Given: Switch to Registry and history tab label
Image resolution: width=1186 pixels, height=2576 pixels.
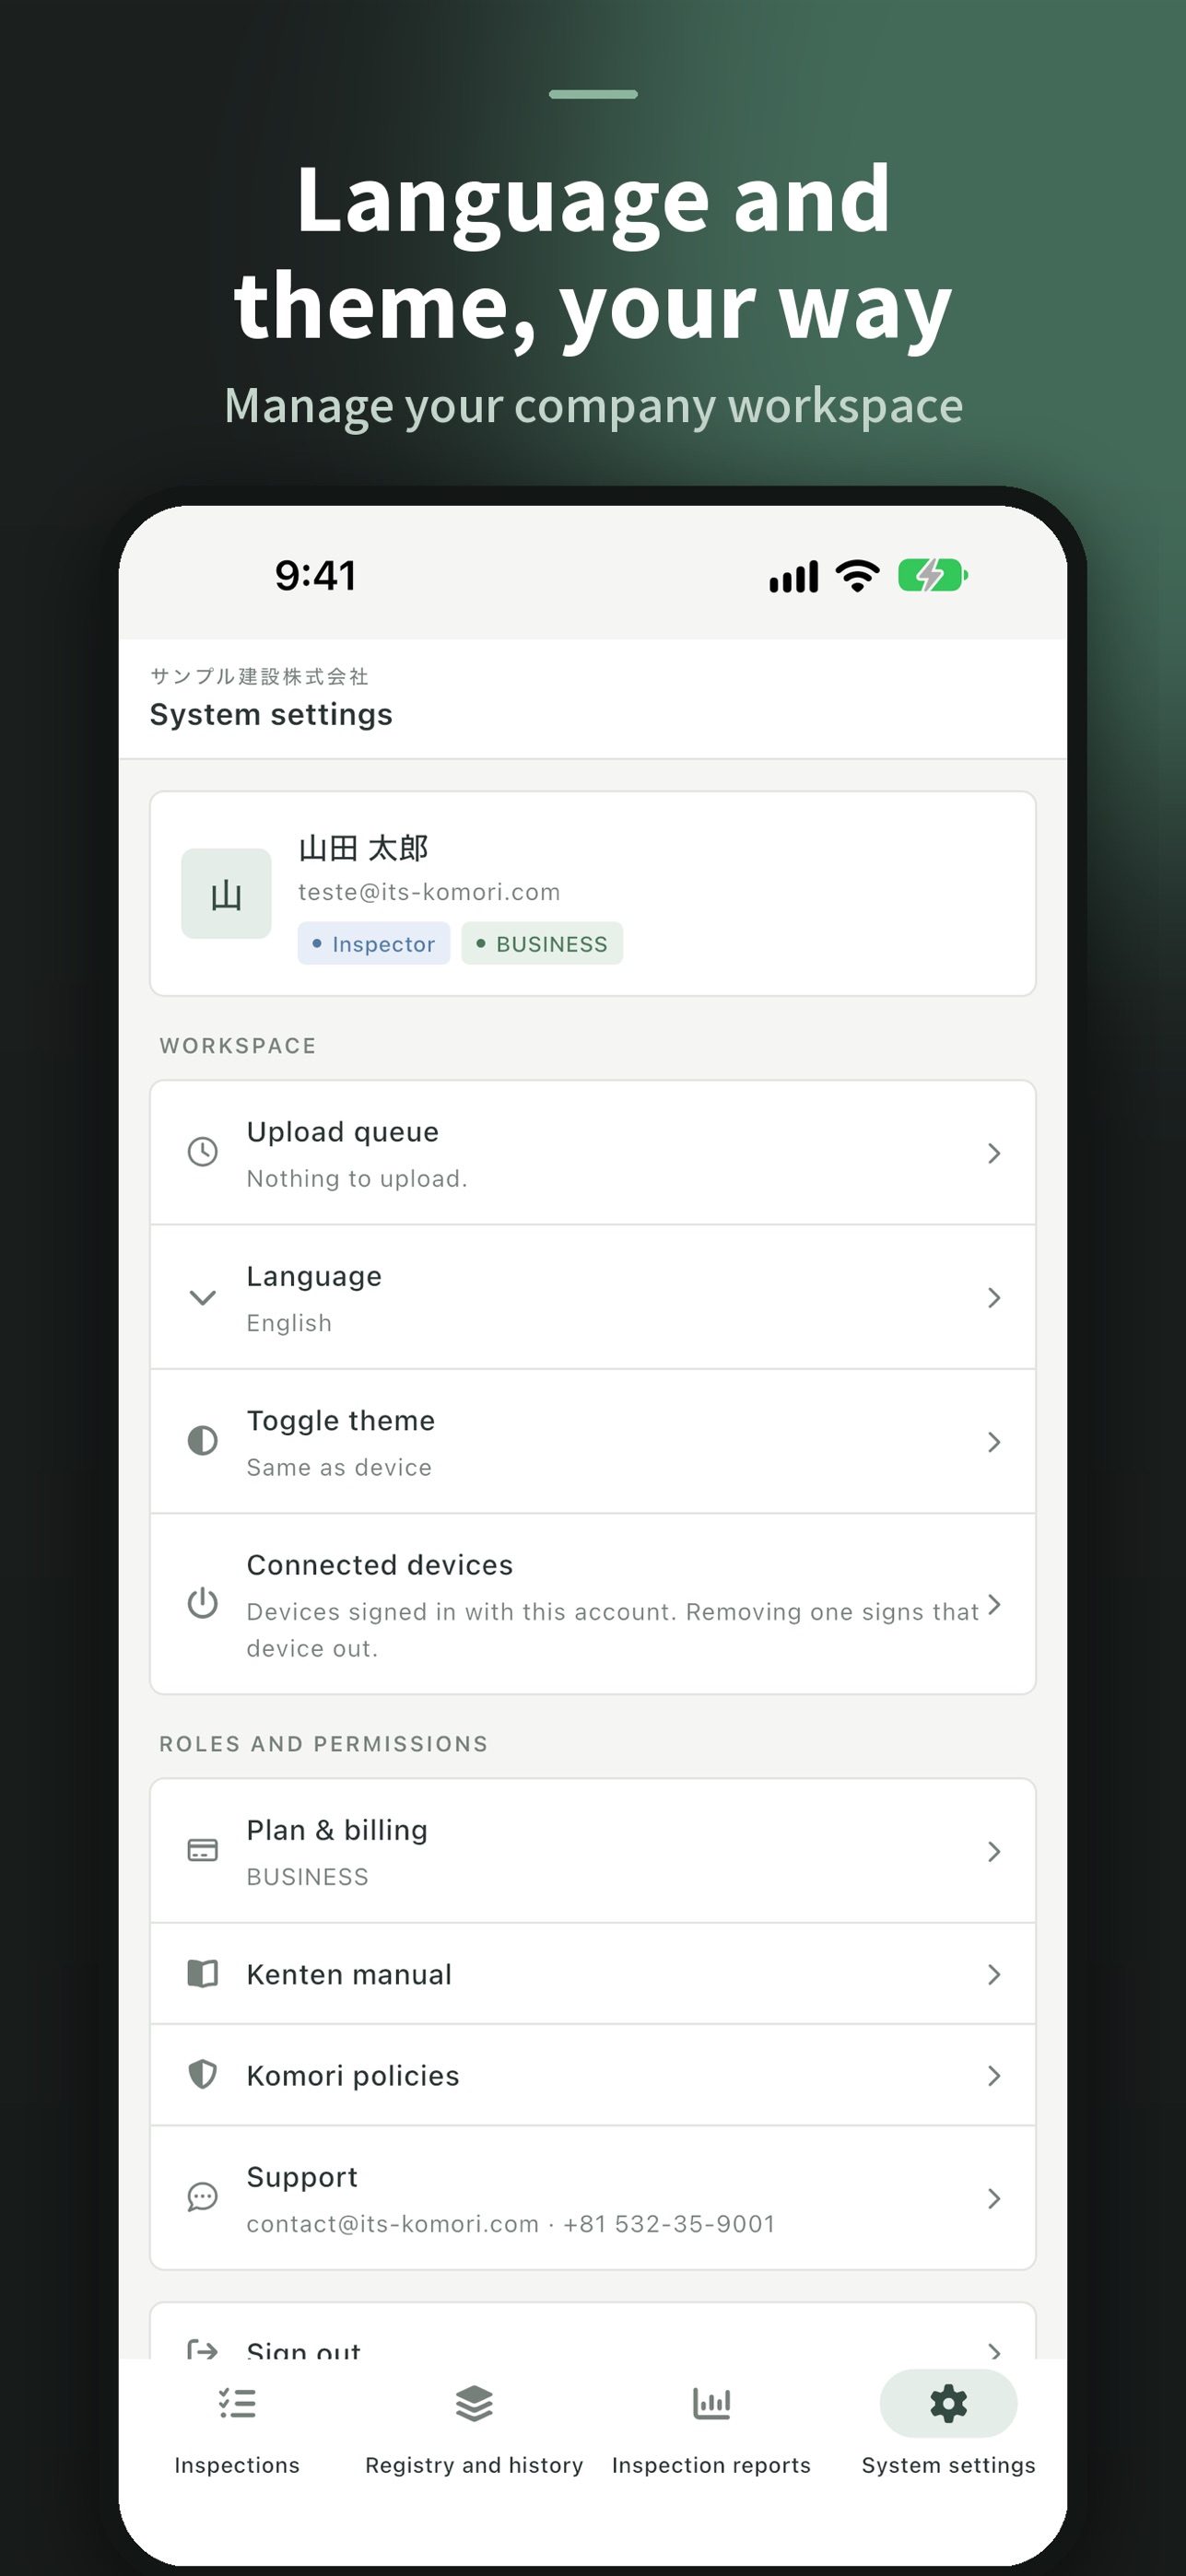Looking at the screenshot, I should point(474,2465).
